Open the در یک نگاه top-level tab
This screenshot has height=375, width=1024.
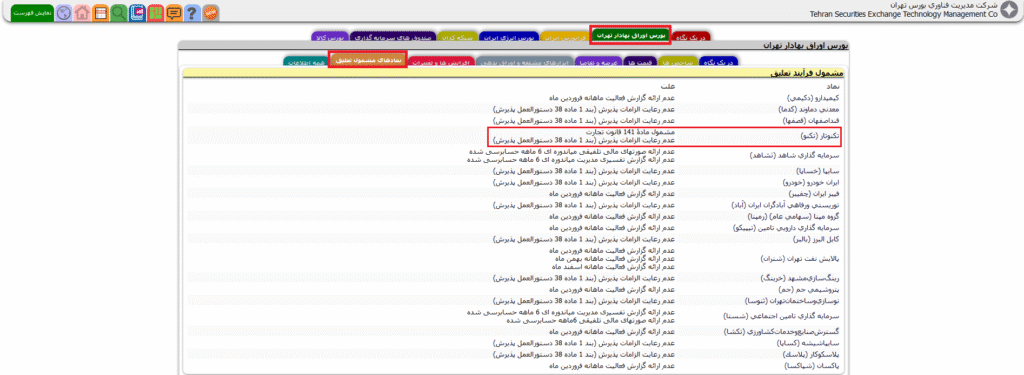pyautogui.click(x=691, y=36)
